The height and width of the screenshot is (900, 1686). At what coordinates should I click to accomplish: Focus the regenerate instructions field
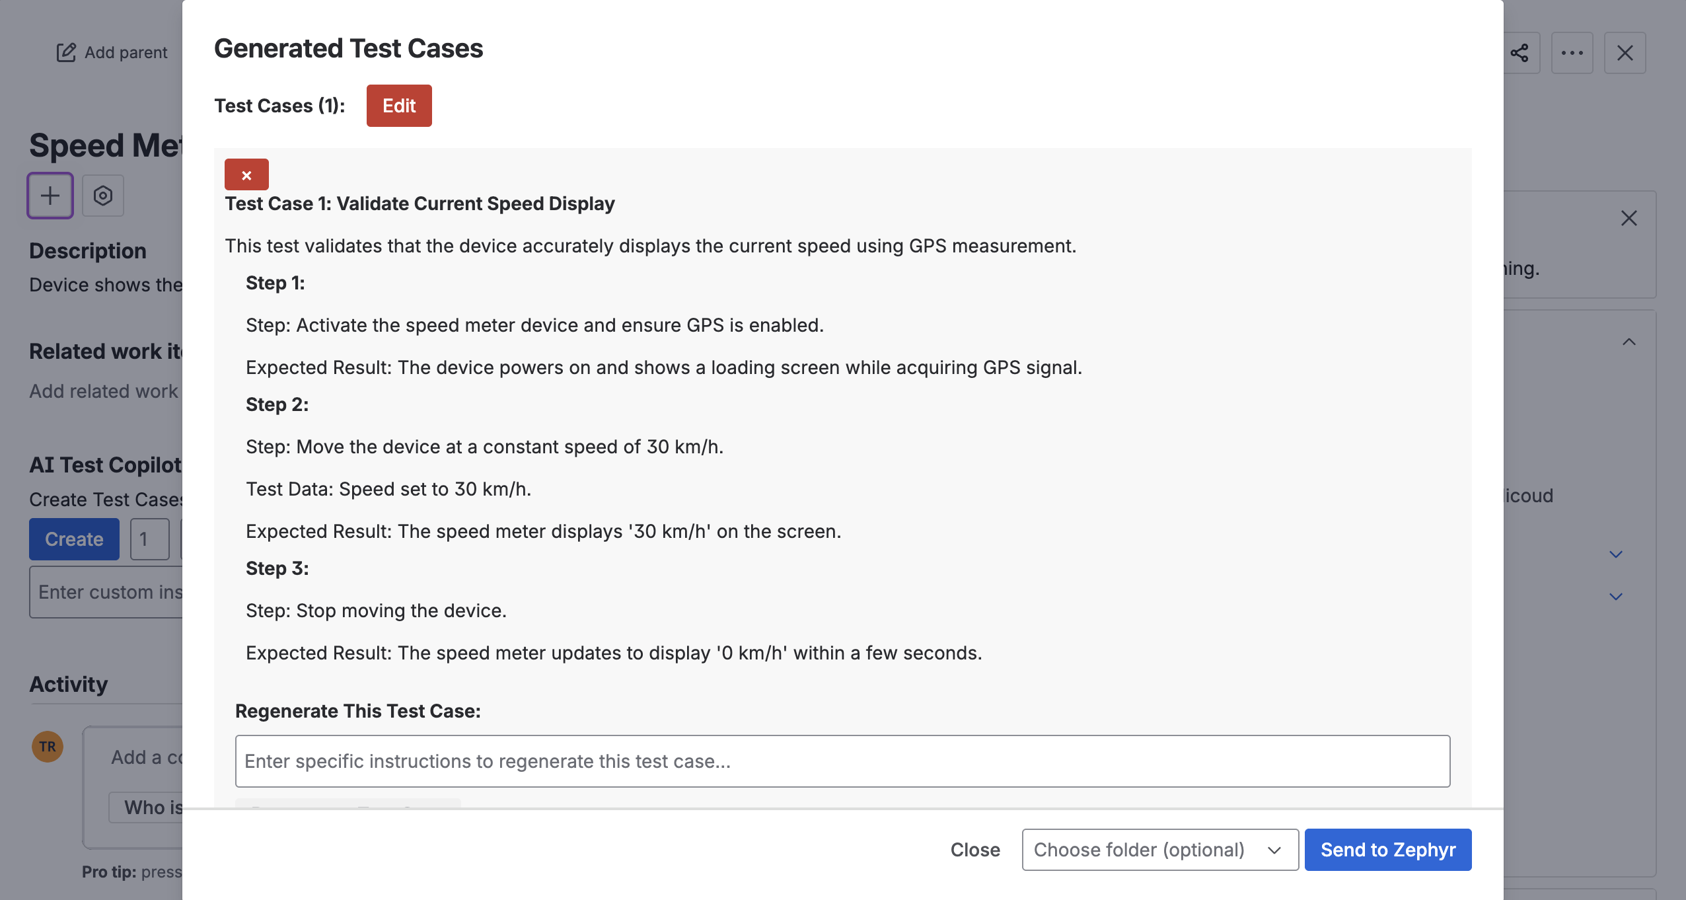point(842,761)
